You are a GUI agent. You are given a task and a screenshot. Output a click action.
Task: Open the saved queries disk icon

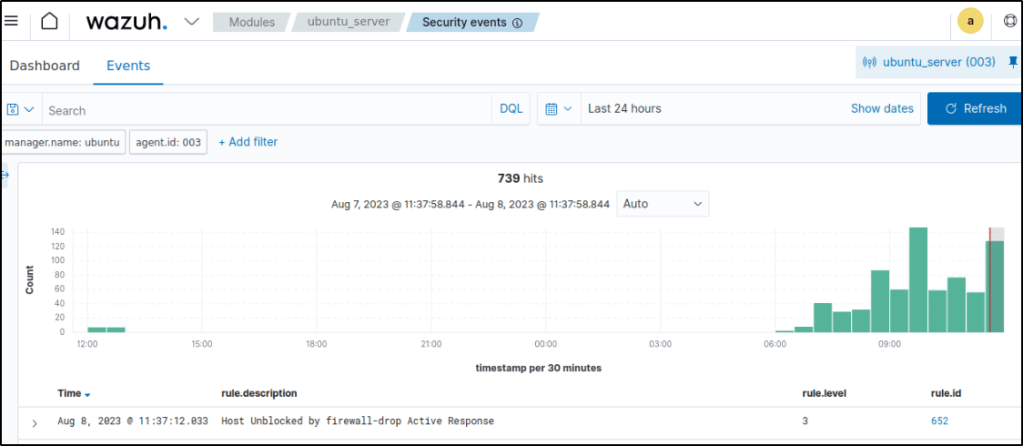(x=20, y=109)
